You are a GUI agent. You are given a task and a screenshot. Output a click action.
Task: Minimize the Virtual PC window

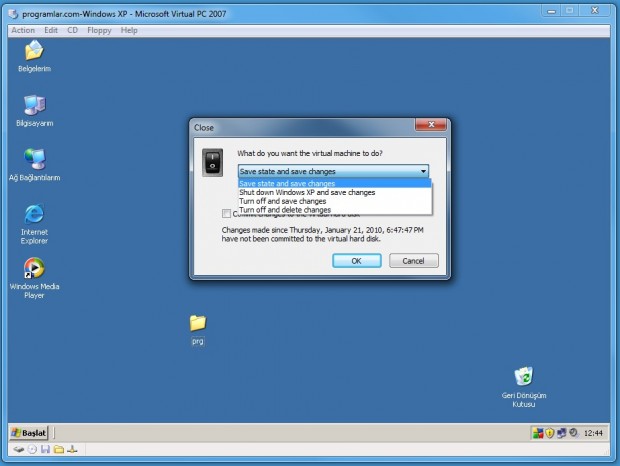[551, 11]
